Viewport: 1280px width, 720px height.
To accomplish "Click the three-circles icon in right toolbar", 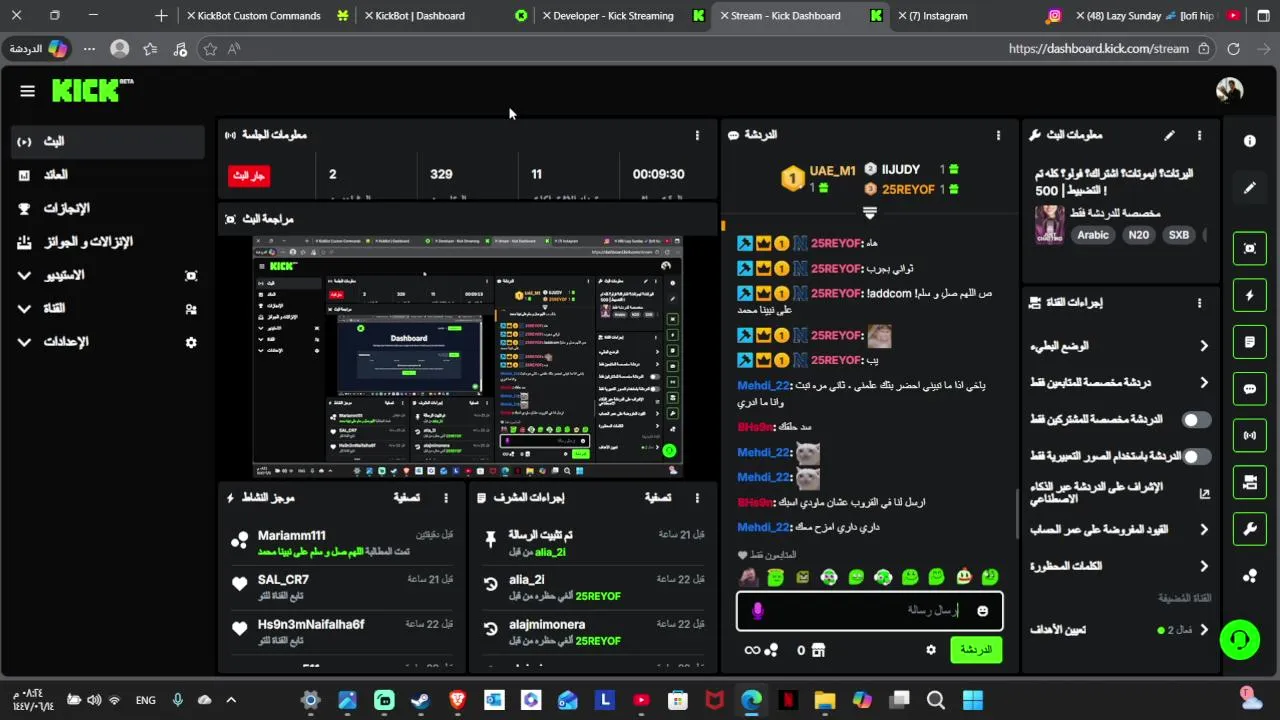I will pos(1250,576).
